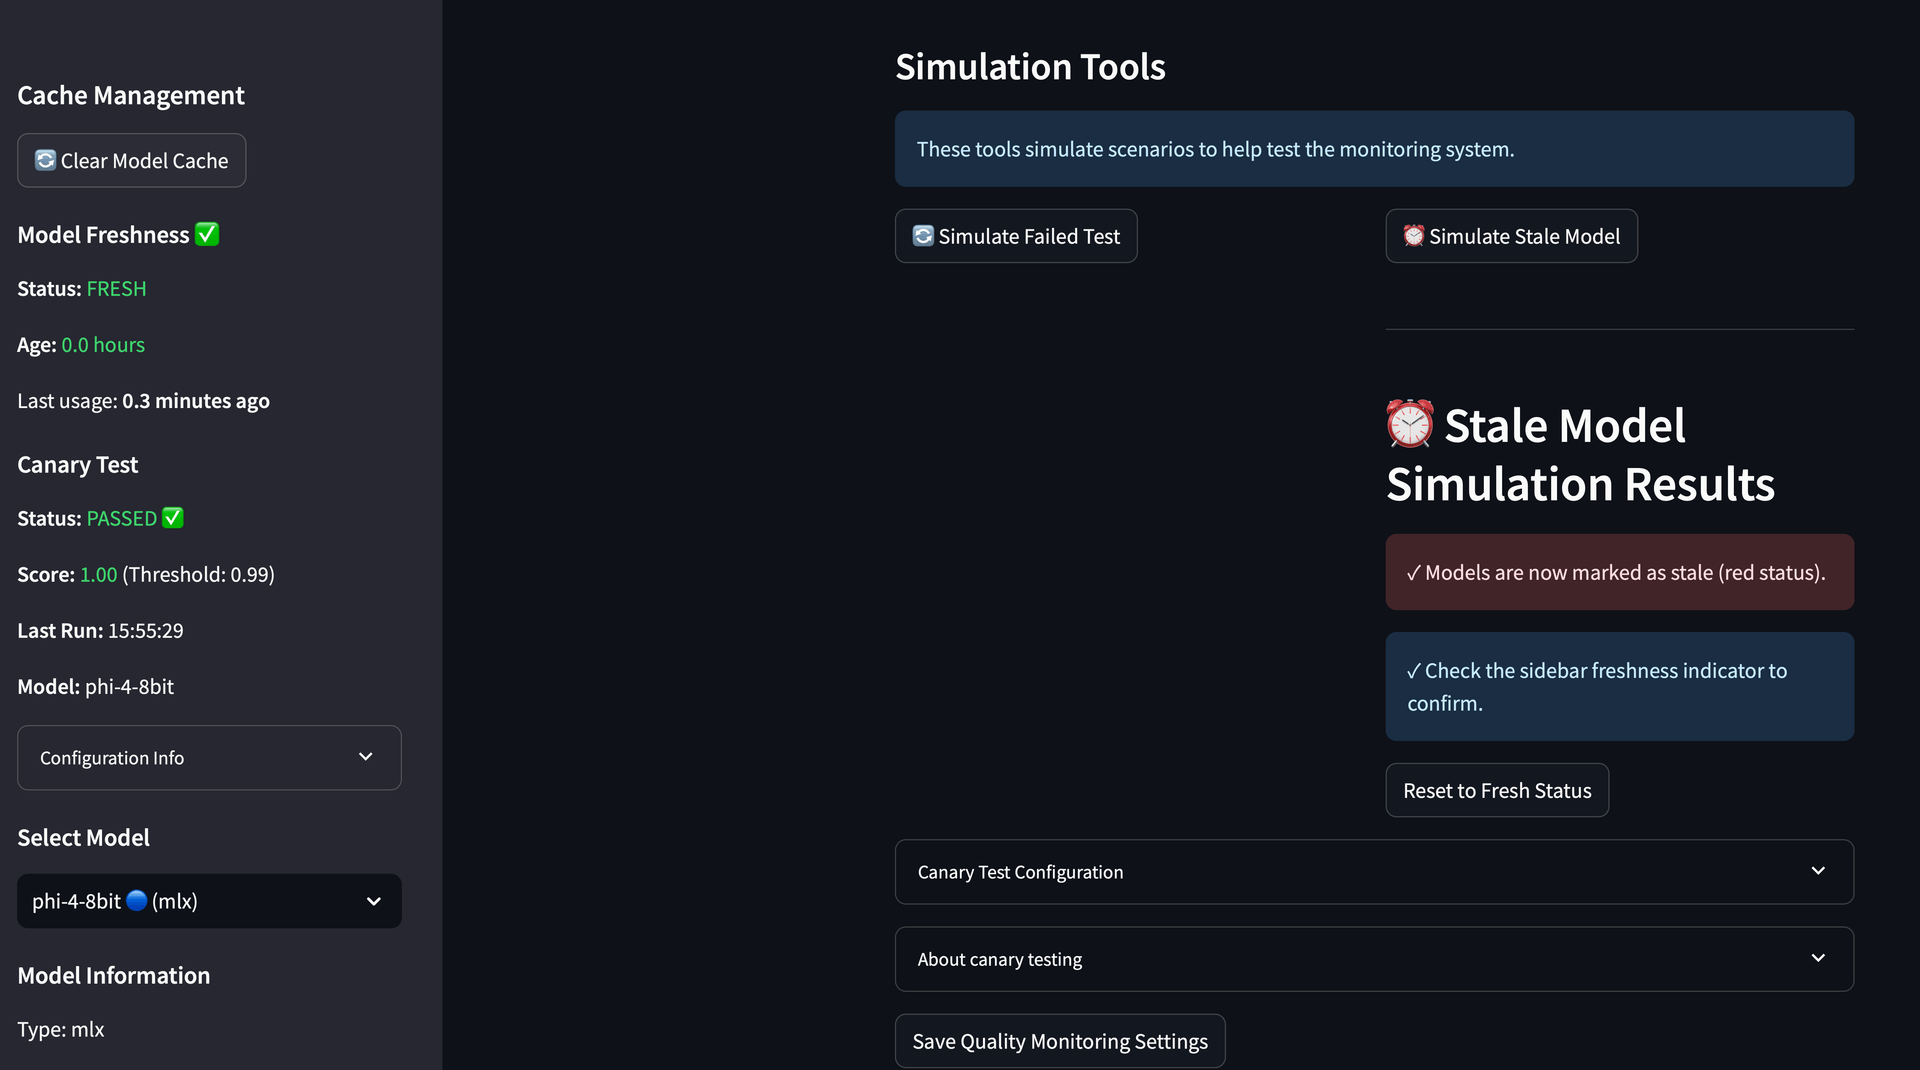Click the refresh icon on Clear Model Cache
Screen dimensions: 1920x1070
(45, 160)
